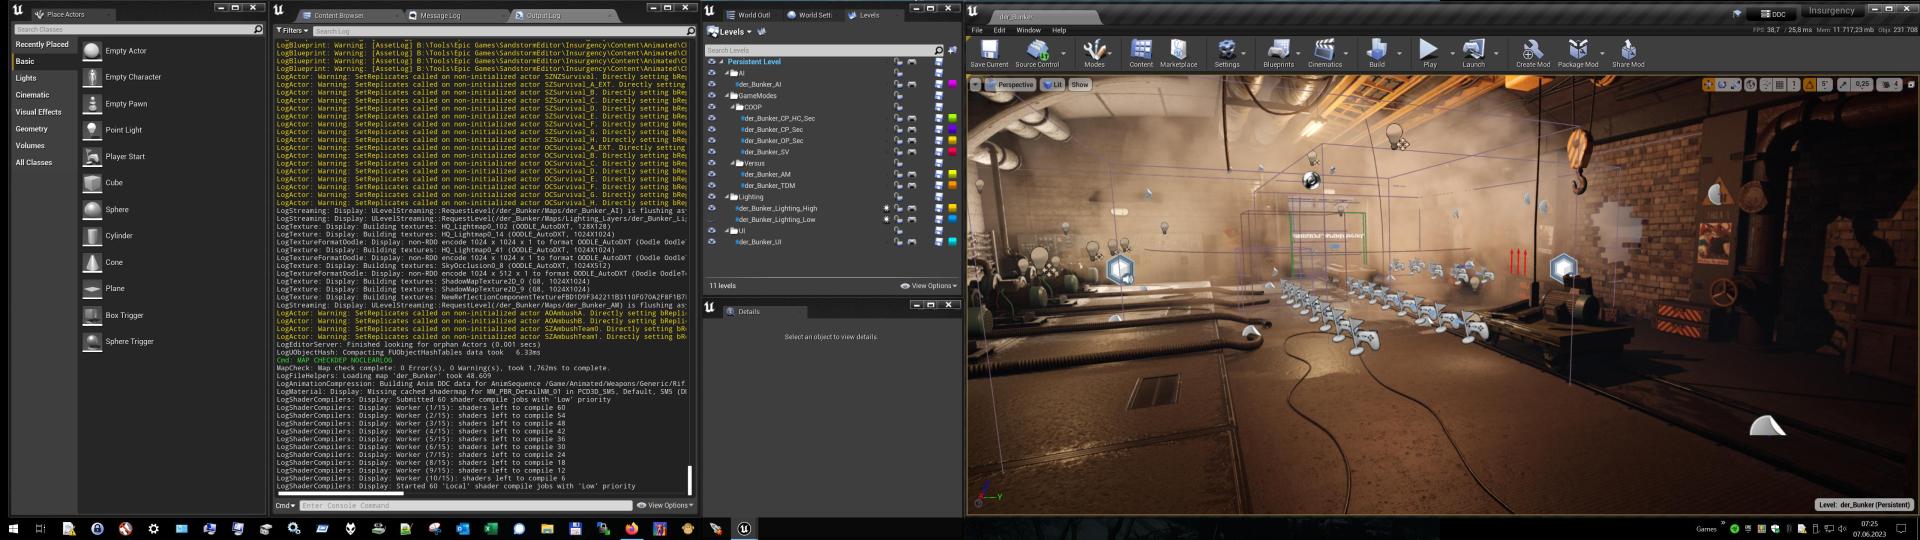Select the Cone actor icon
This screenshot has width=1920, height=540.
coord(92,262)
